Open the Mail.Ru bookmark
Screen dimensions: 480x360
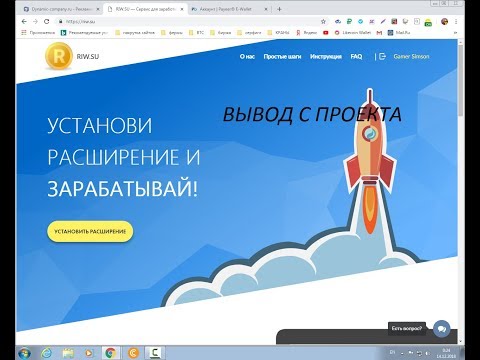pos(399,33)
